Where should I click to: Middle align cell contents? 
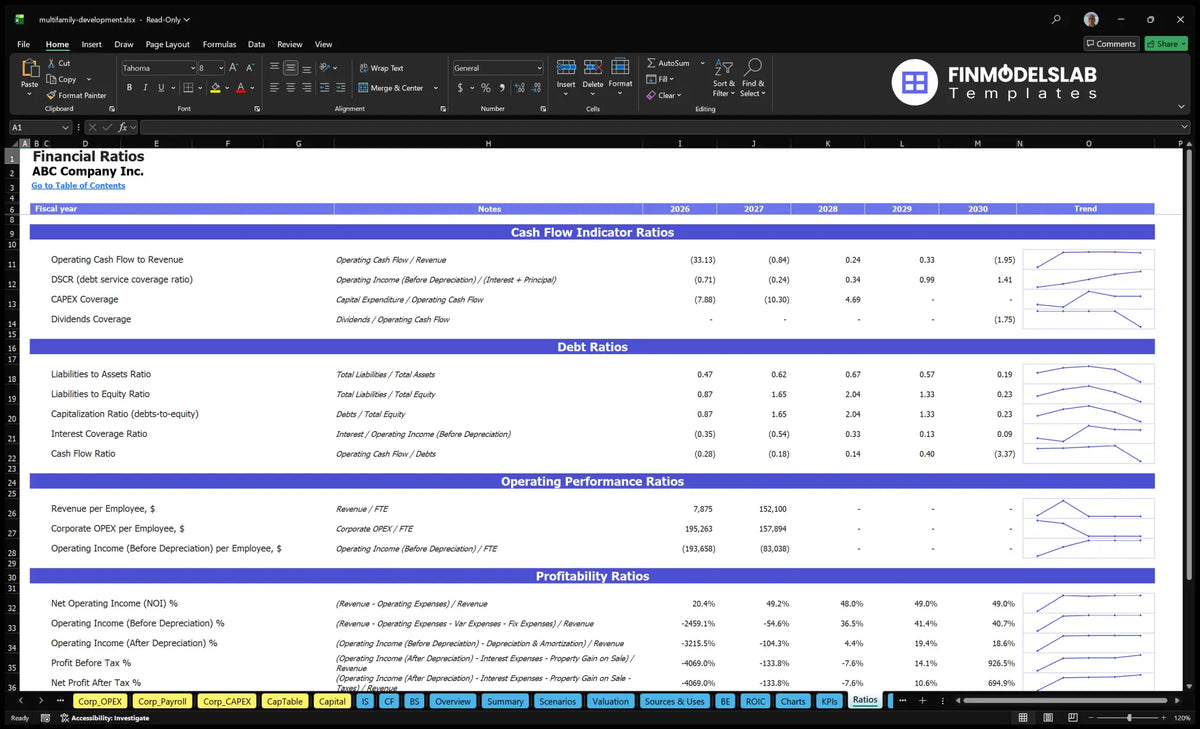[x=291, y=68]
